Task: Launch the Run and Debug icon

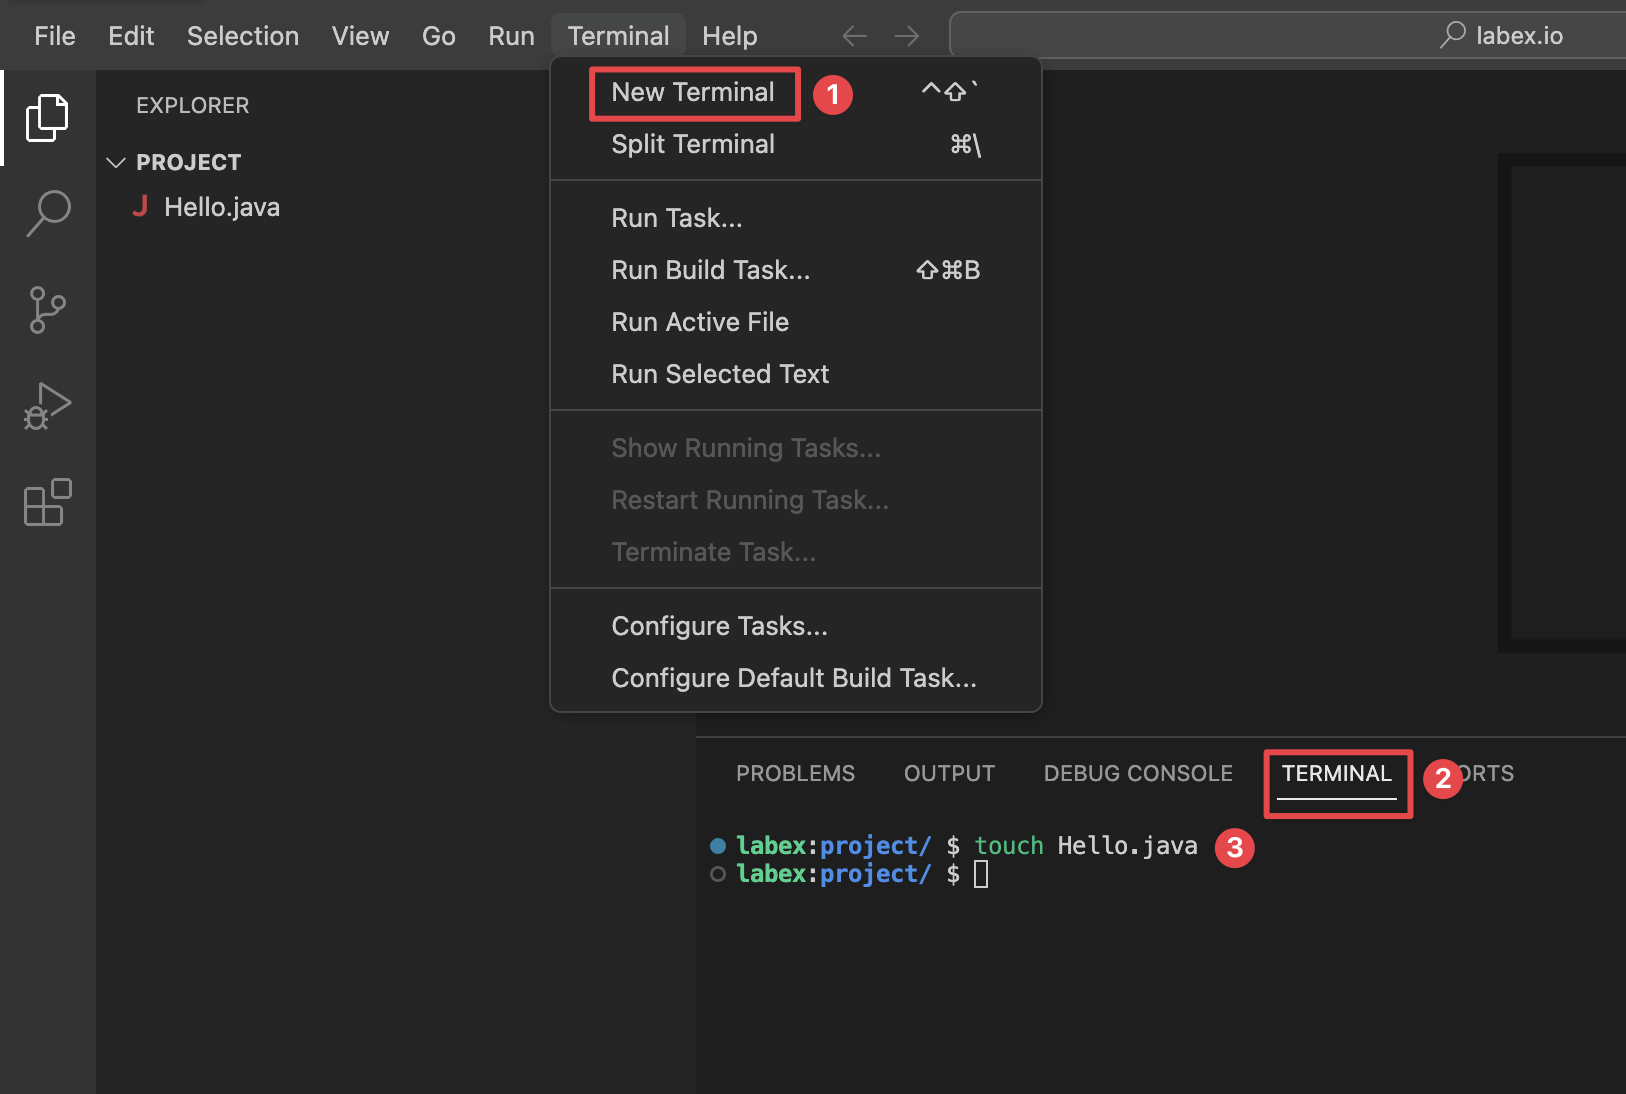Action: pos(47,406)
